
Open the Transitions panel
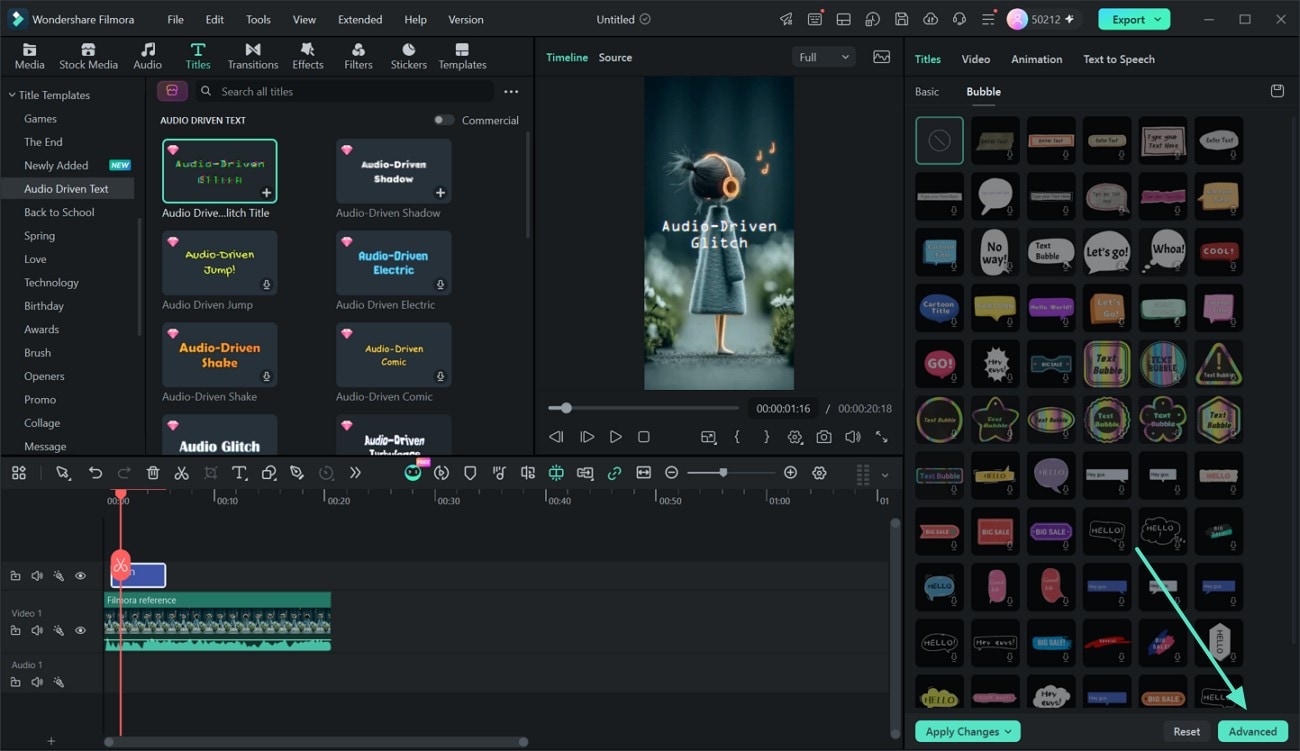click(x=253, y=56)
